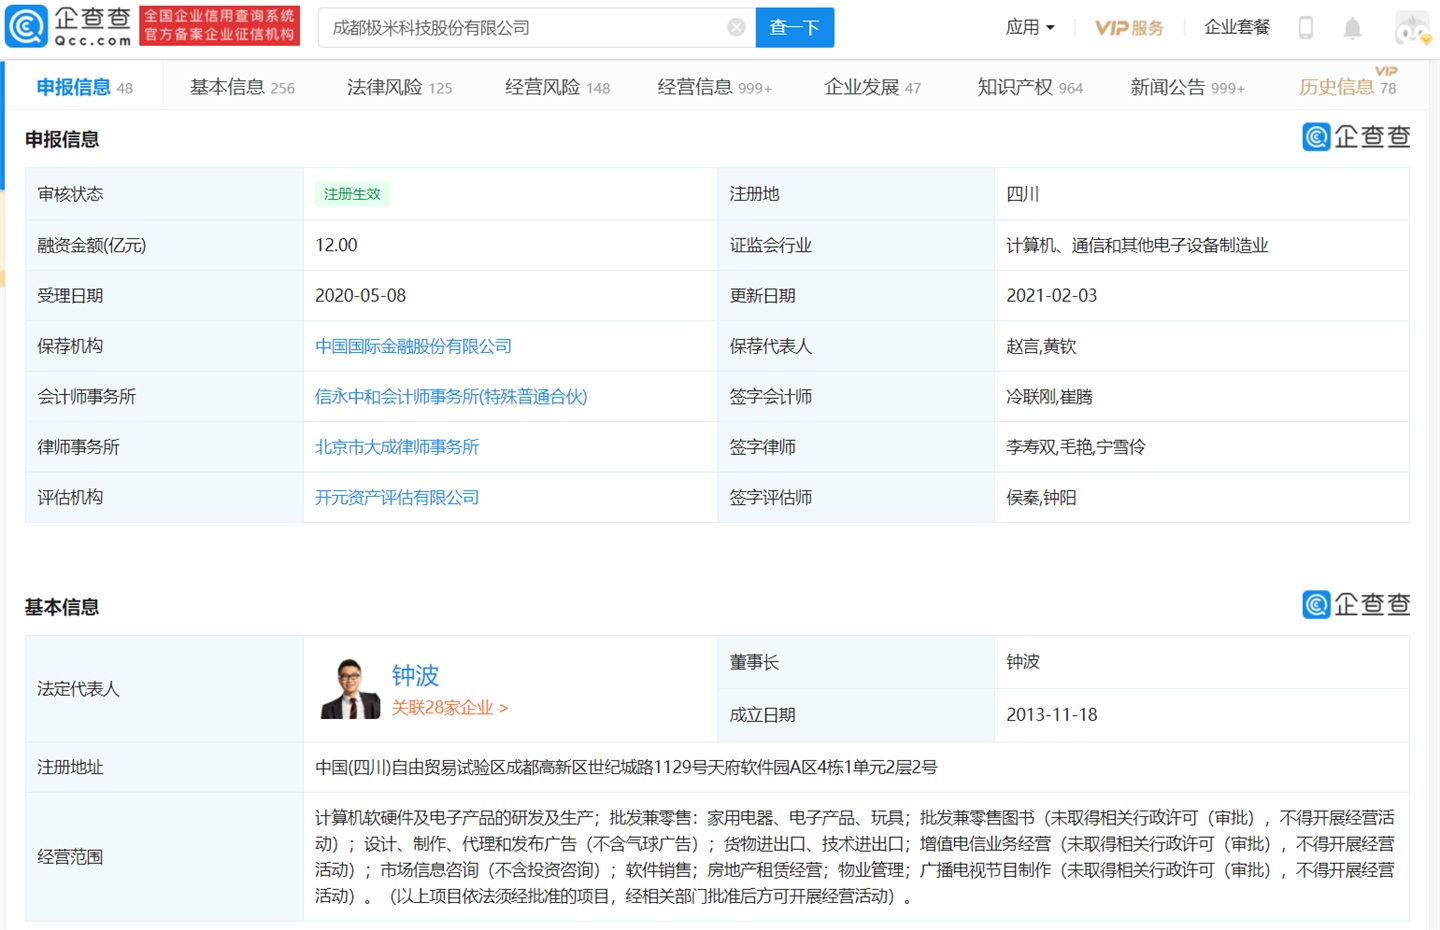Switch to the 申报信息 tab
Image resolution: width=1440 pixels, height=930 pixels.
[84, 87]
